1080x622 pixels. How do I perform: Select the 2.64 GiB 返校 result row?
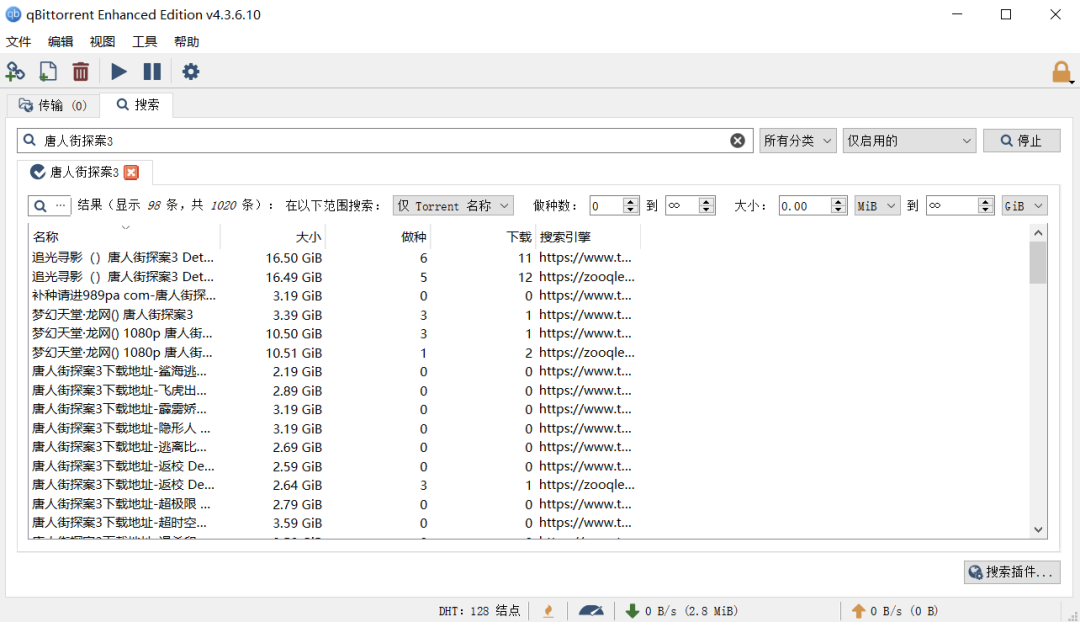click(334, 485)
